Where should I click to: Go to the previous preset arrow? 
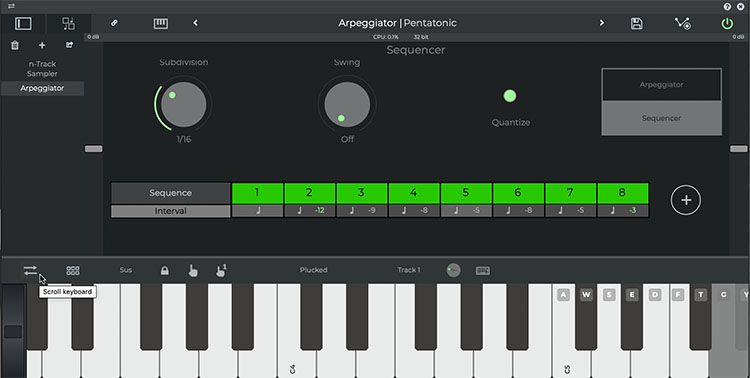pyautogui.click(x=195, y=23)
